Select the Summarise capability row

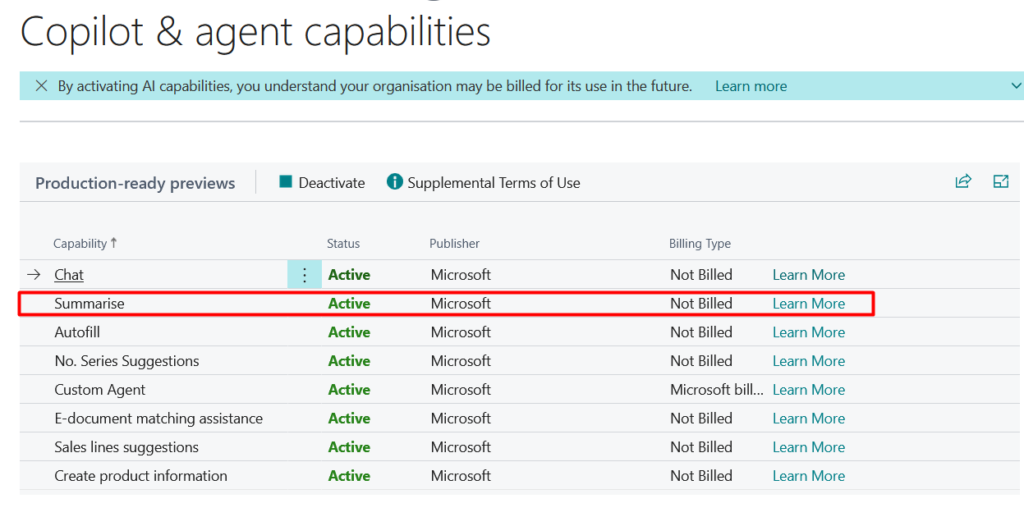coord(90,304)
